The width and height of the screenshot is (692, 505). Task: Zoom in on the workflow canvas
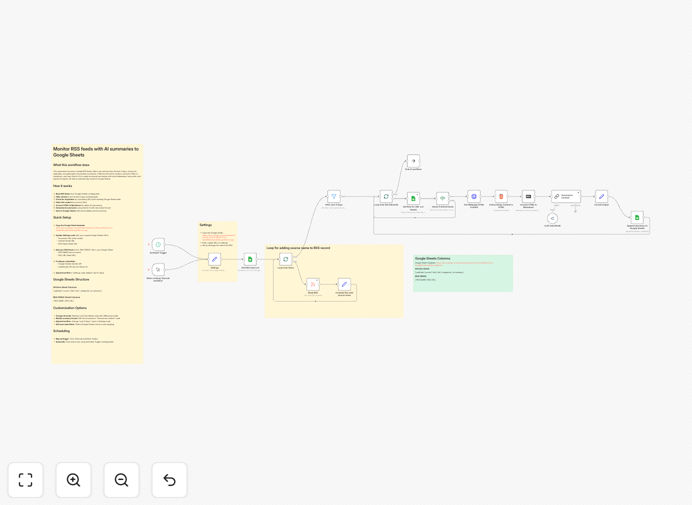[73, 480]
